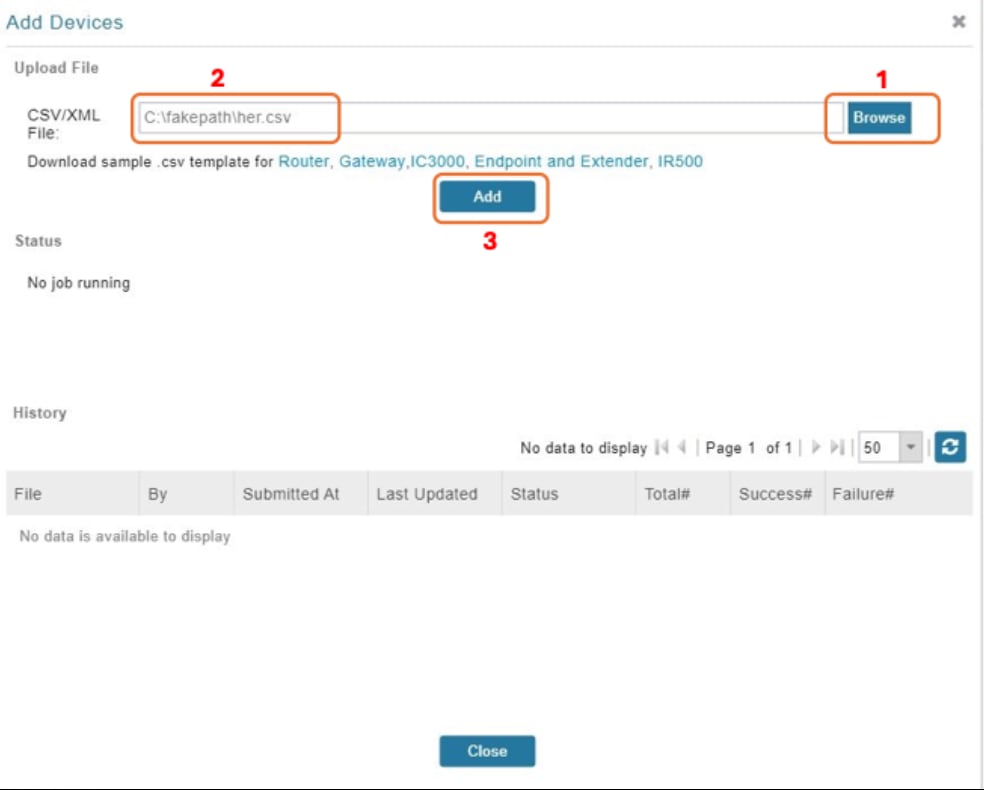Sort by the Submitted At column header
Screen dimensions: 984x790
[301, 494]
